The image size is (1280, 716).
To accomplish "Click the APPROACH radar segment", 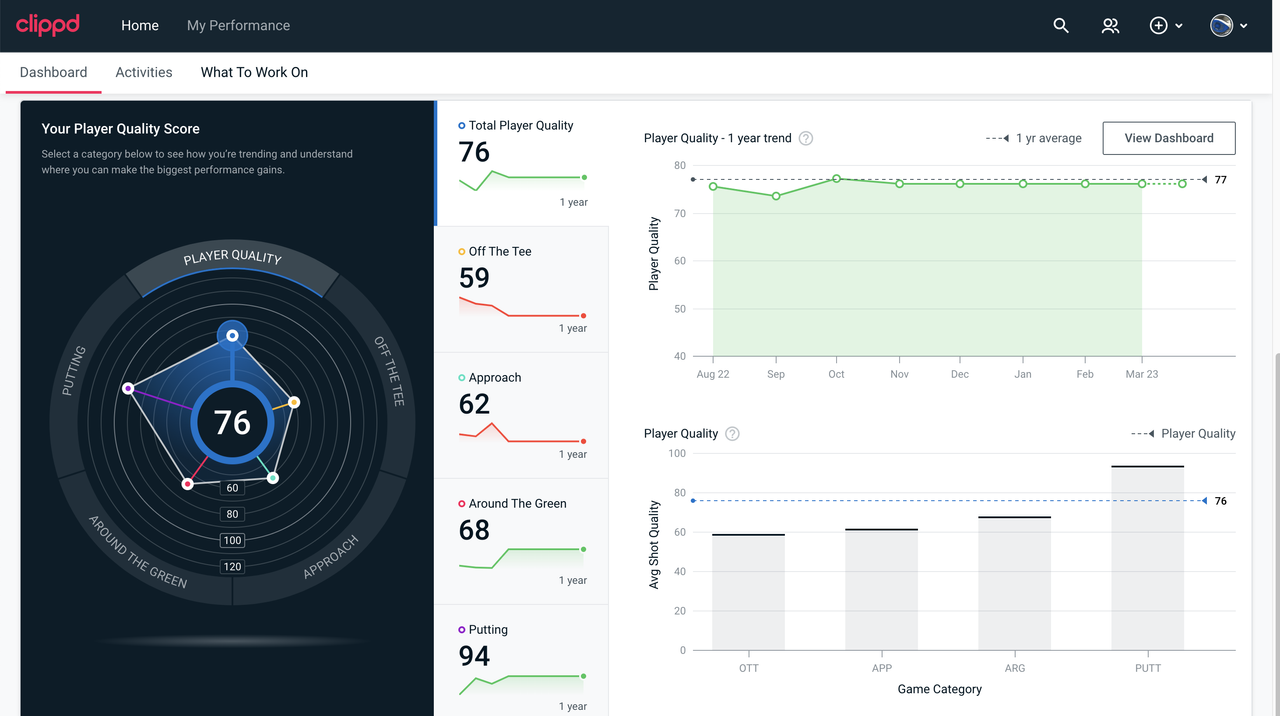I will (330, 558).
